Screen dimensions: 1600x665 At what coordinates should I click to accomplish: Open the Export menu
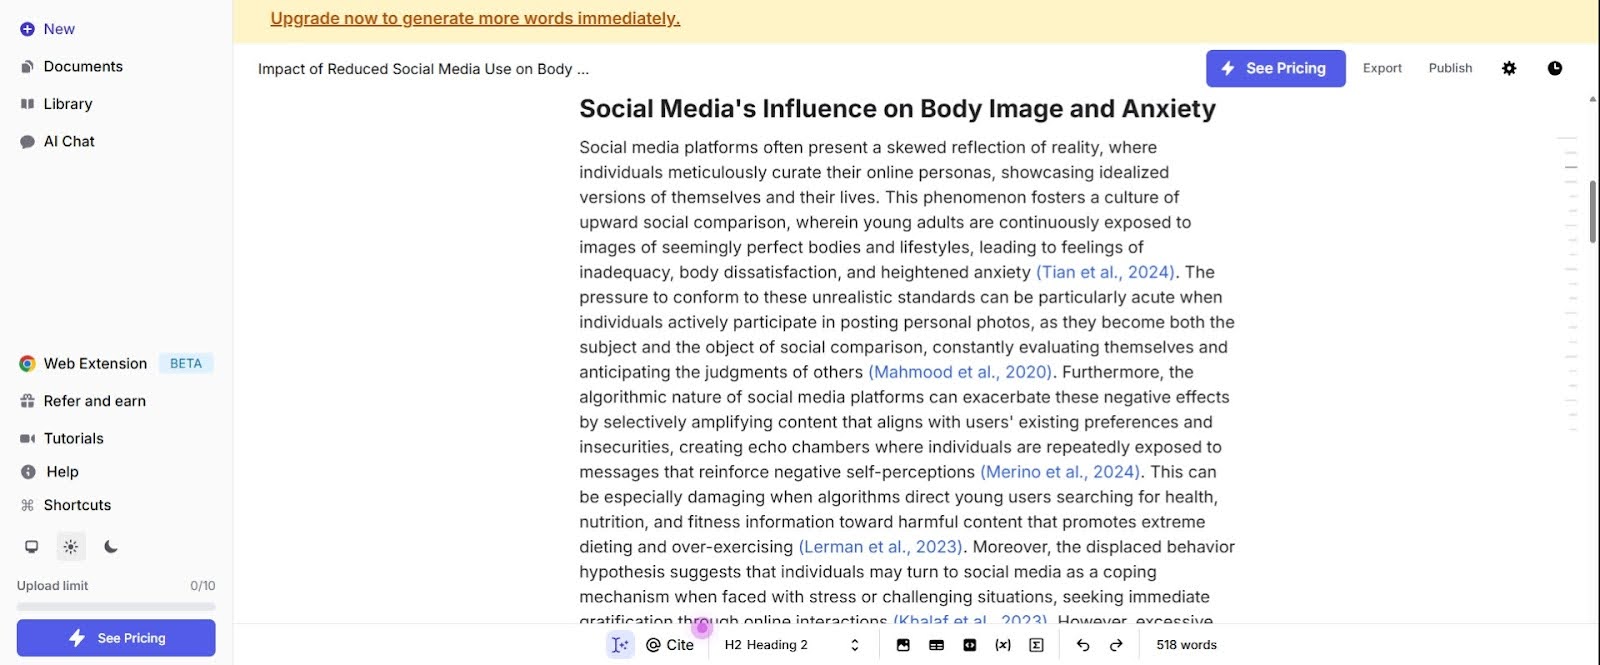[x=1382, y=68]
